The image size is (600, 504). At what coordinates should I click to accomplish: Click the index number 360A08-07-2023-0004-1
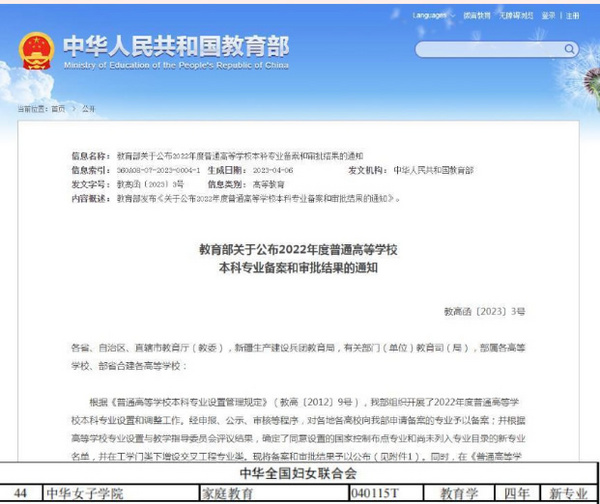[x=158, y=170]
